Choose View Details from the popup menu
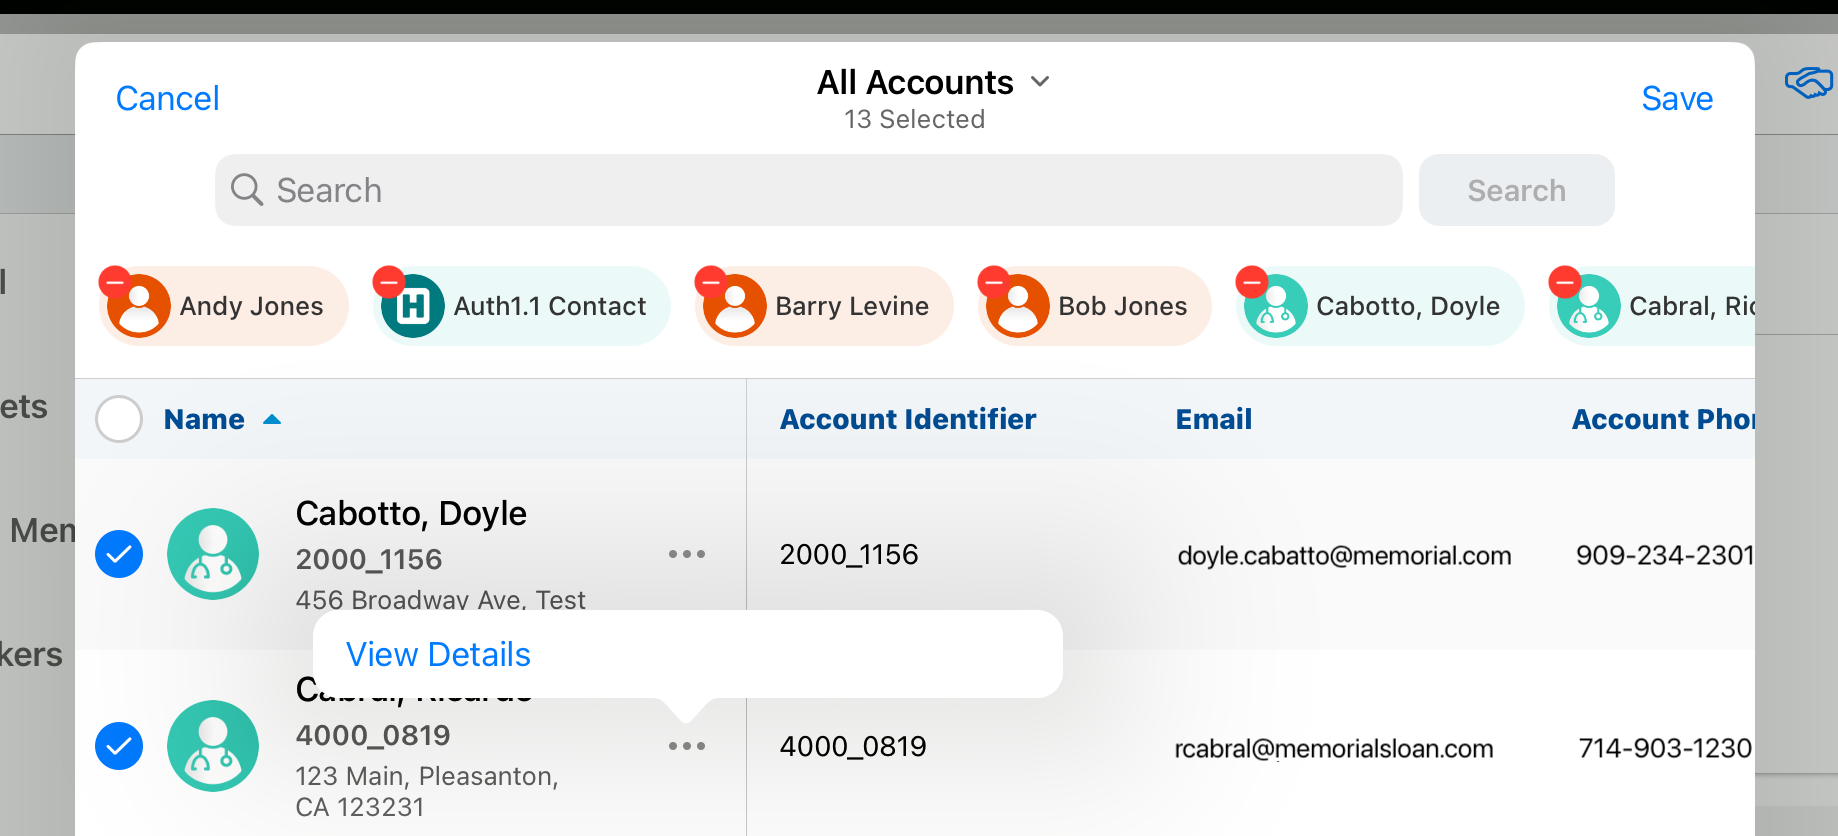 tap(438, 654)
